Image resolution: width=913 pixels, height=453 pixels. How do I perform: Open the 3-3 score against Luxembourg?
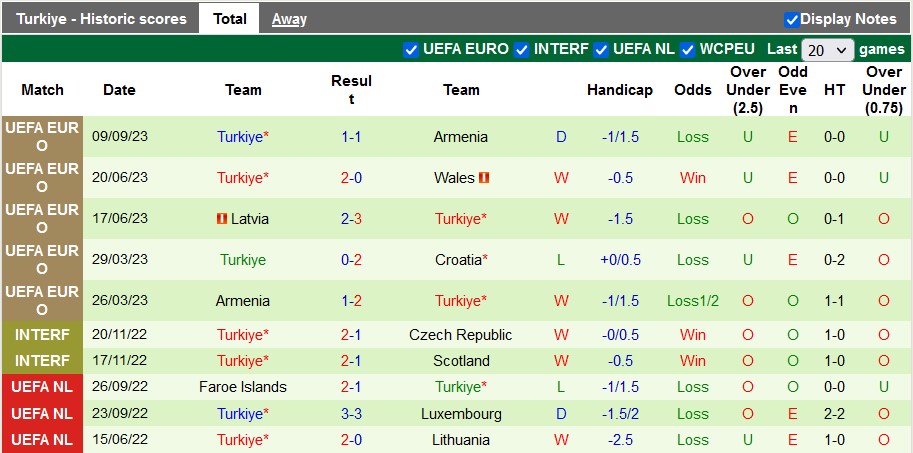[x=351, y=413]
